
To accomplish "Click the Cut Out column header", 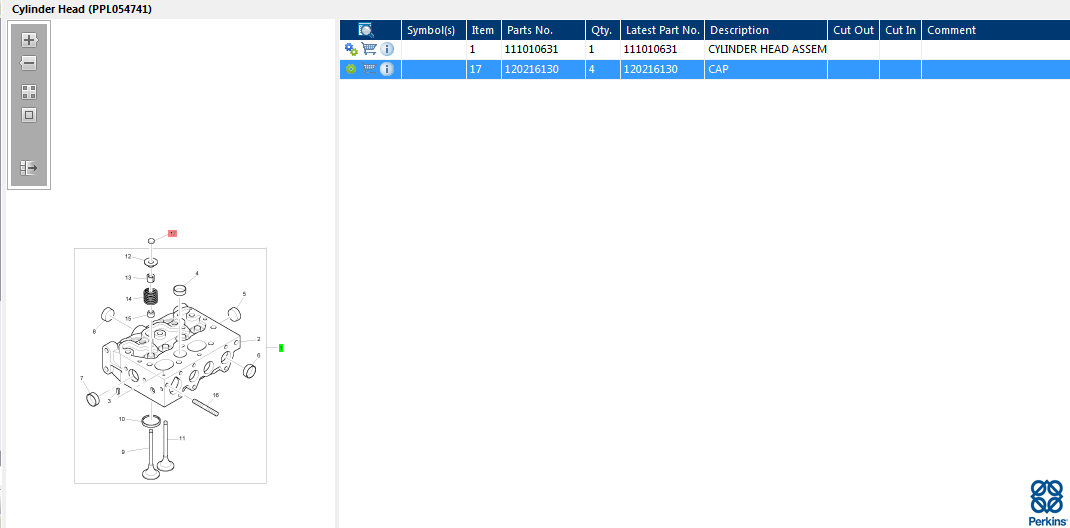I will pos(854,30).
